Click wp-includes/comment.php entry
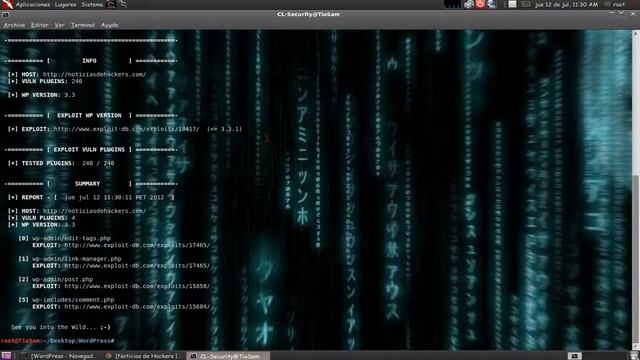Viewport: 640px width, 360px height. [x=73, y=300]
